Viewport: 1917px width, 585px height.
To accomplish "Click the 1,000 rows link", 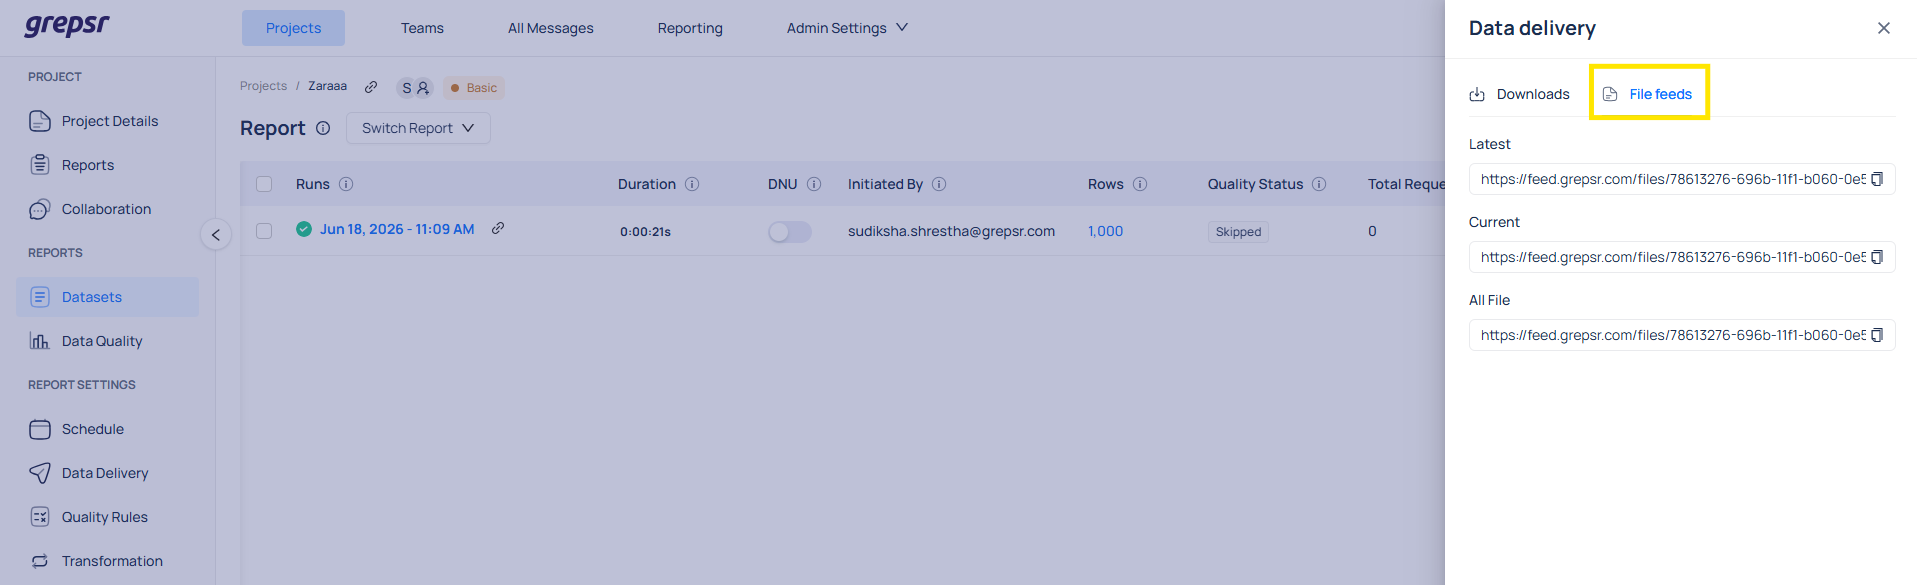I will (1105, 231).
